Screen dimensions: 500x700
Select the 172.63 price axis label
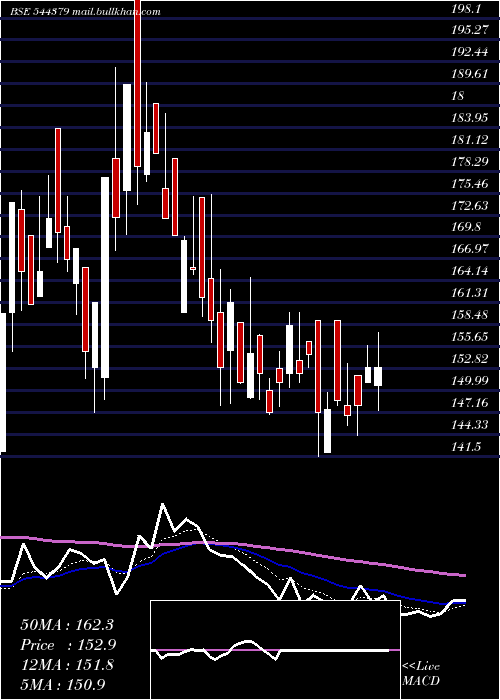coord(469,205)
